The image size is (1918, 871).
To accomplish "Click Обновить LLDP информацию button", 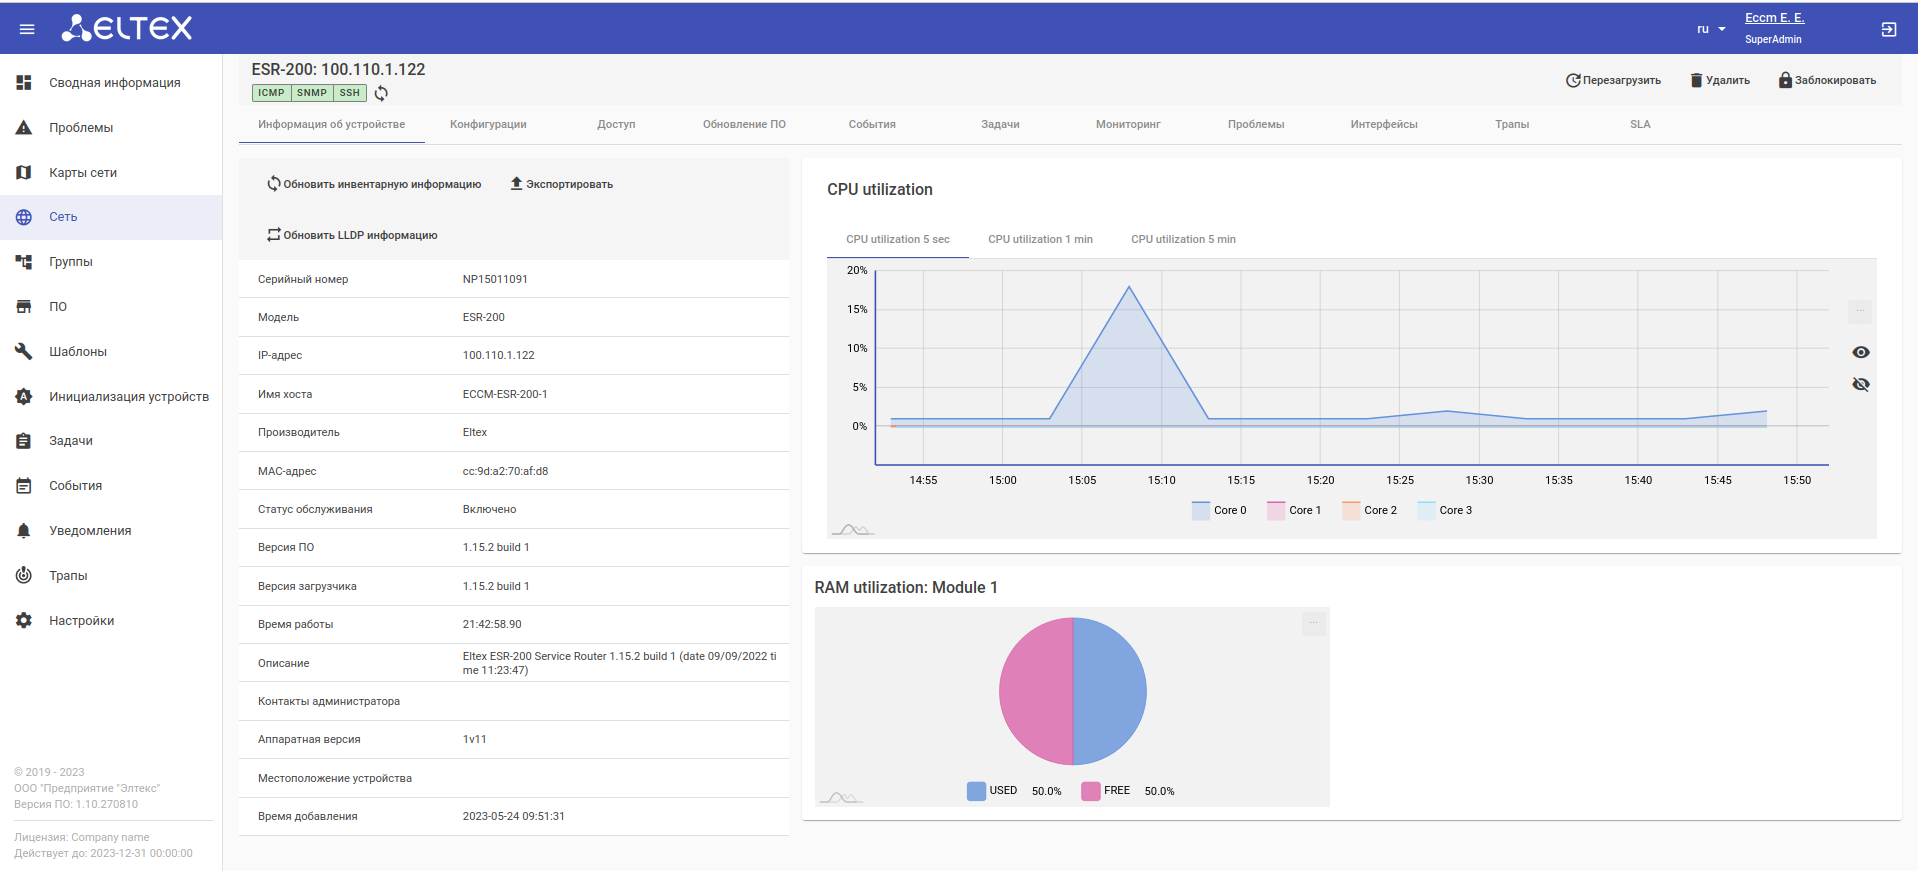I will coord(352,236).
